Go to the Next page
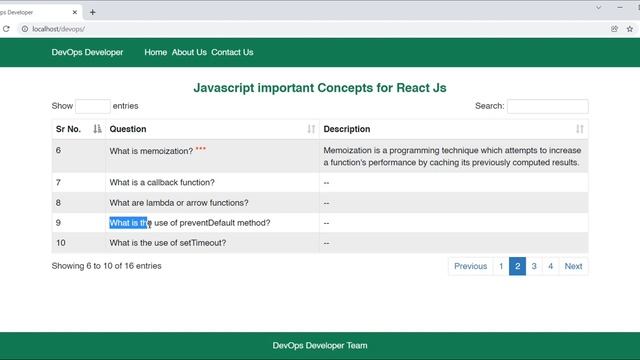640x360 pixels. click(x=573, y=266)
